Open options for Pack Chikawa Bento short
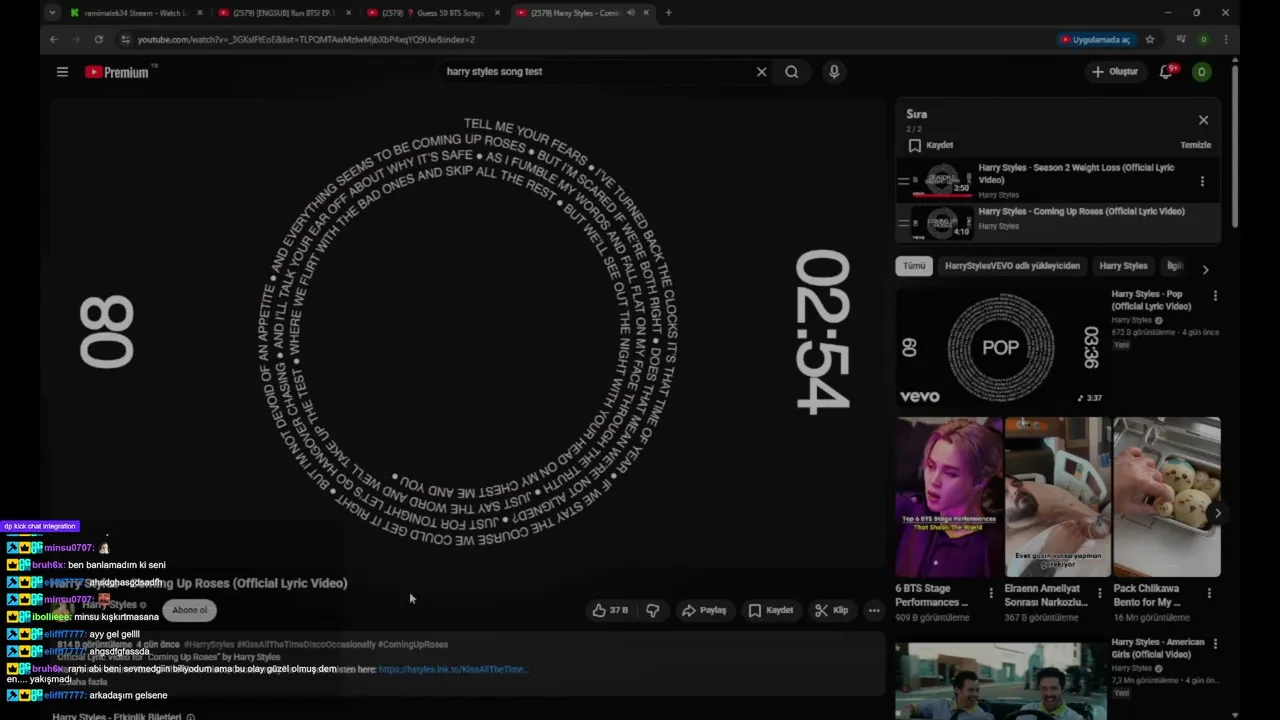1280x720 pixels. coord(1209,593)
